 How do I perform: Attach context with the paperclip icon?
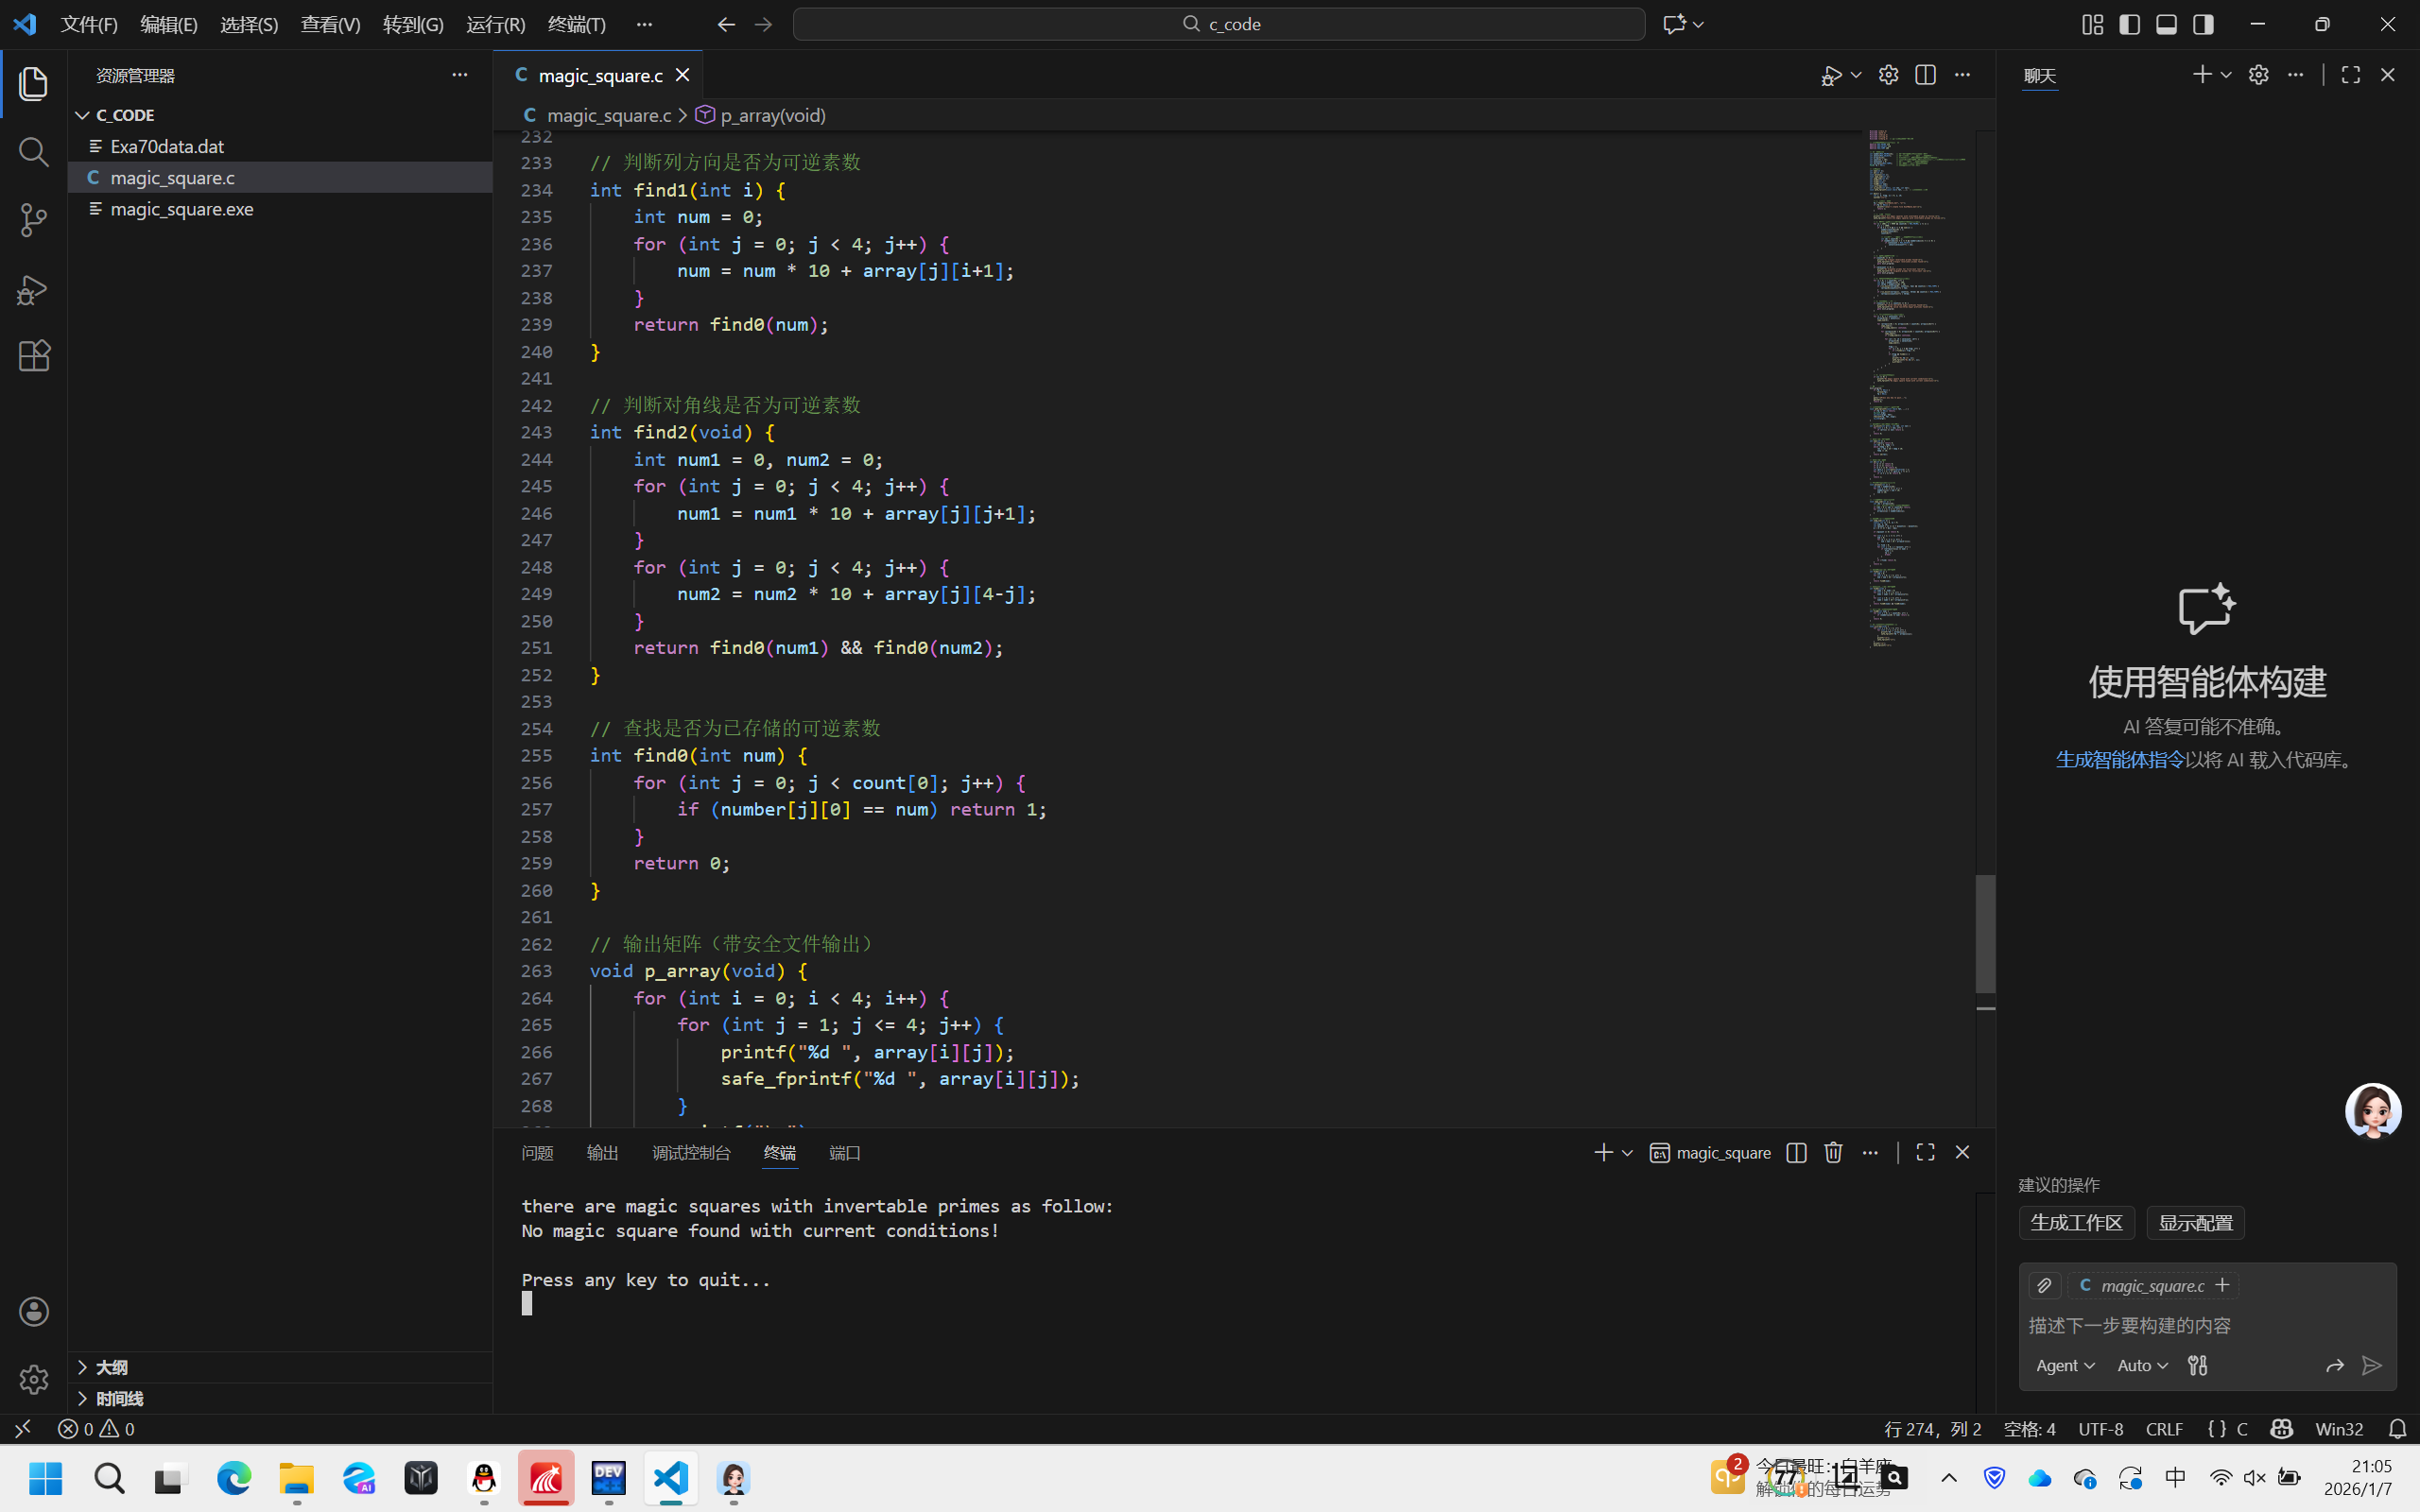click(2044, 1286)
